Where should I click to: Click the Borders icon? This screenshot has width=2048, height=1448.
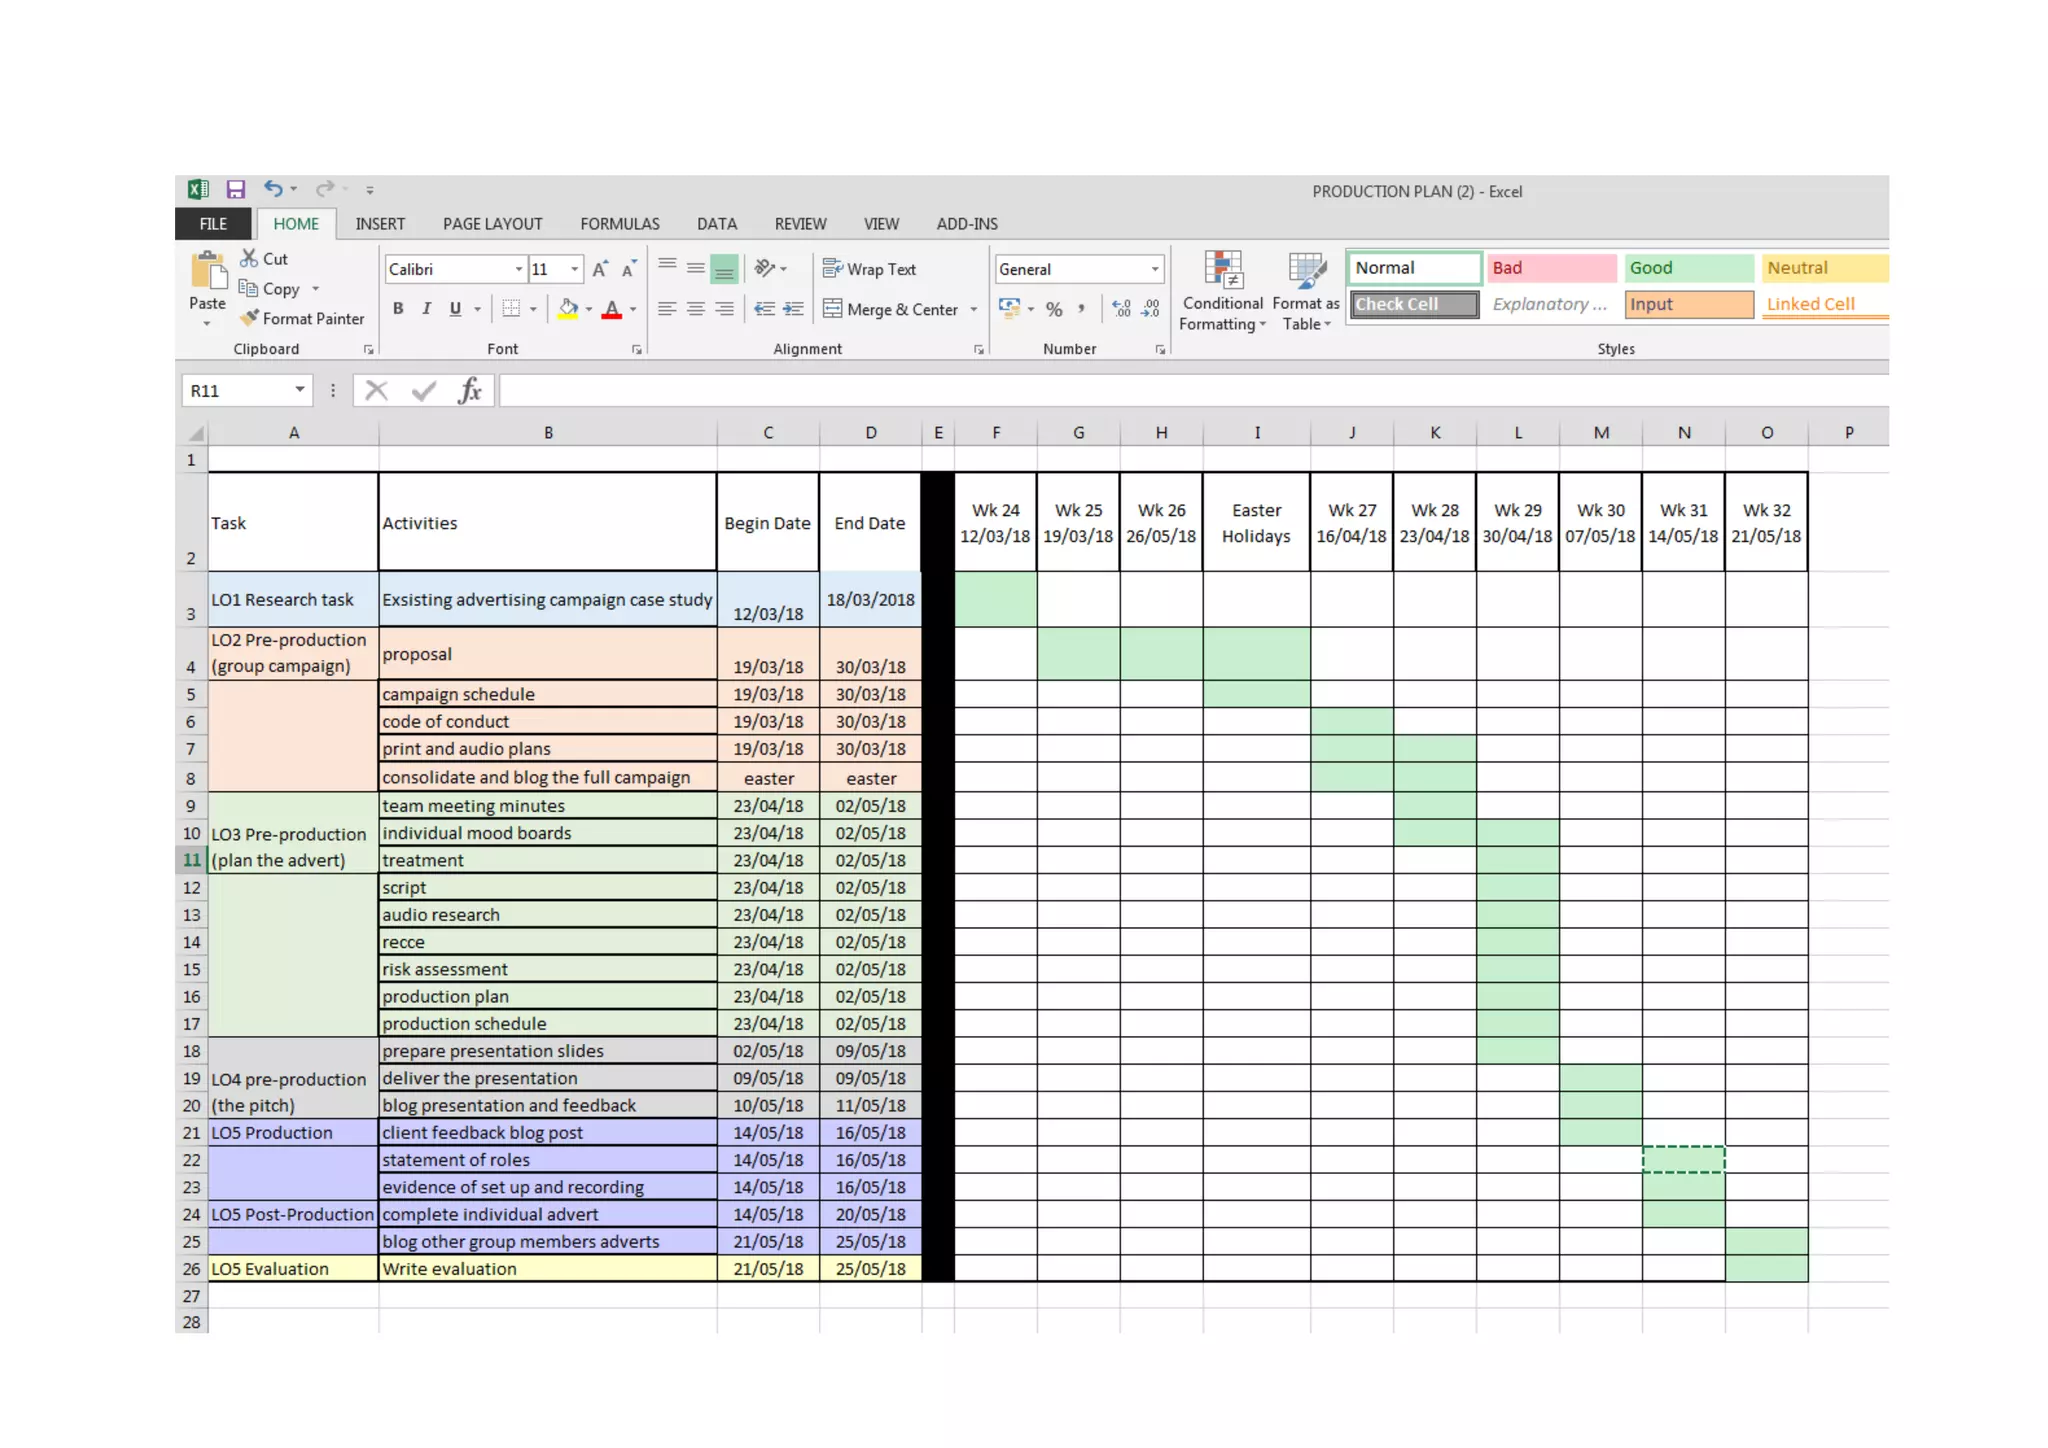tap(511, 309)
